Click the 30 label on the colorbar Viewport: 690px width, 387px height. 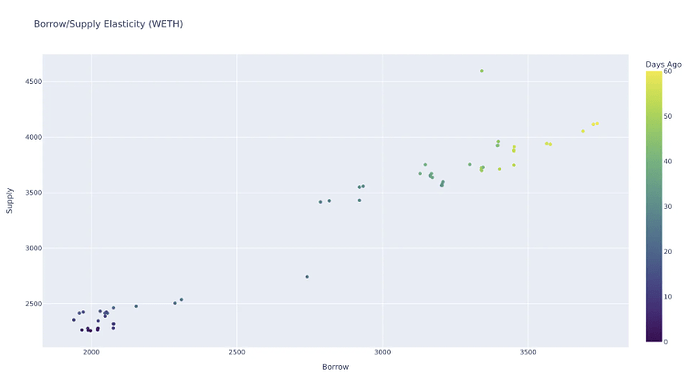click(668, 206)
